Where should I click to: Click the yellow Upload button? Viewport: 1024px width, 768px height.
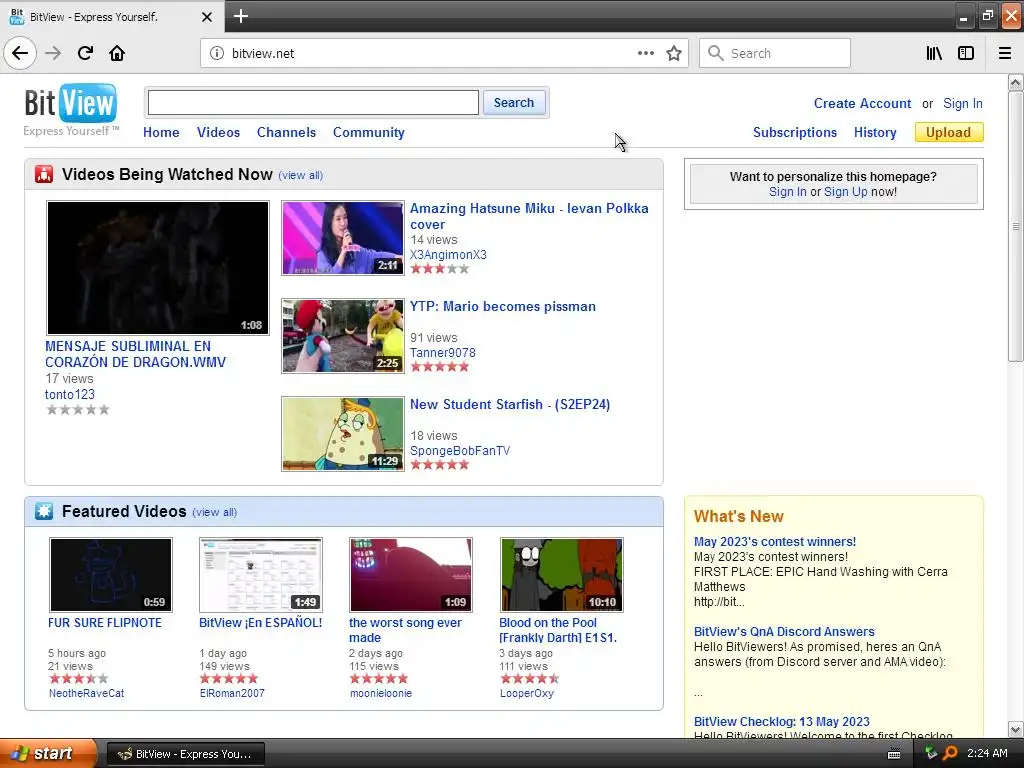tap(949, 133)
